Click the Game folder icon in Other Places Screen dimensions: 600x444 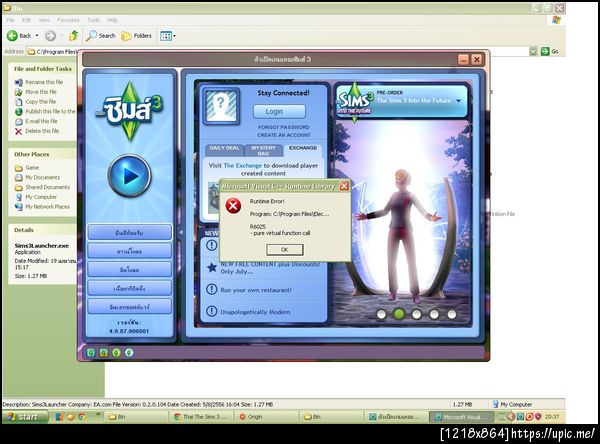[19, 168]
